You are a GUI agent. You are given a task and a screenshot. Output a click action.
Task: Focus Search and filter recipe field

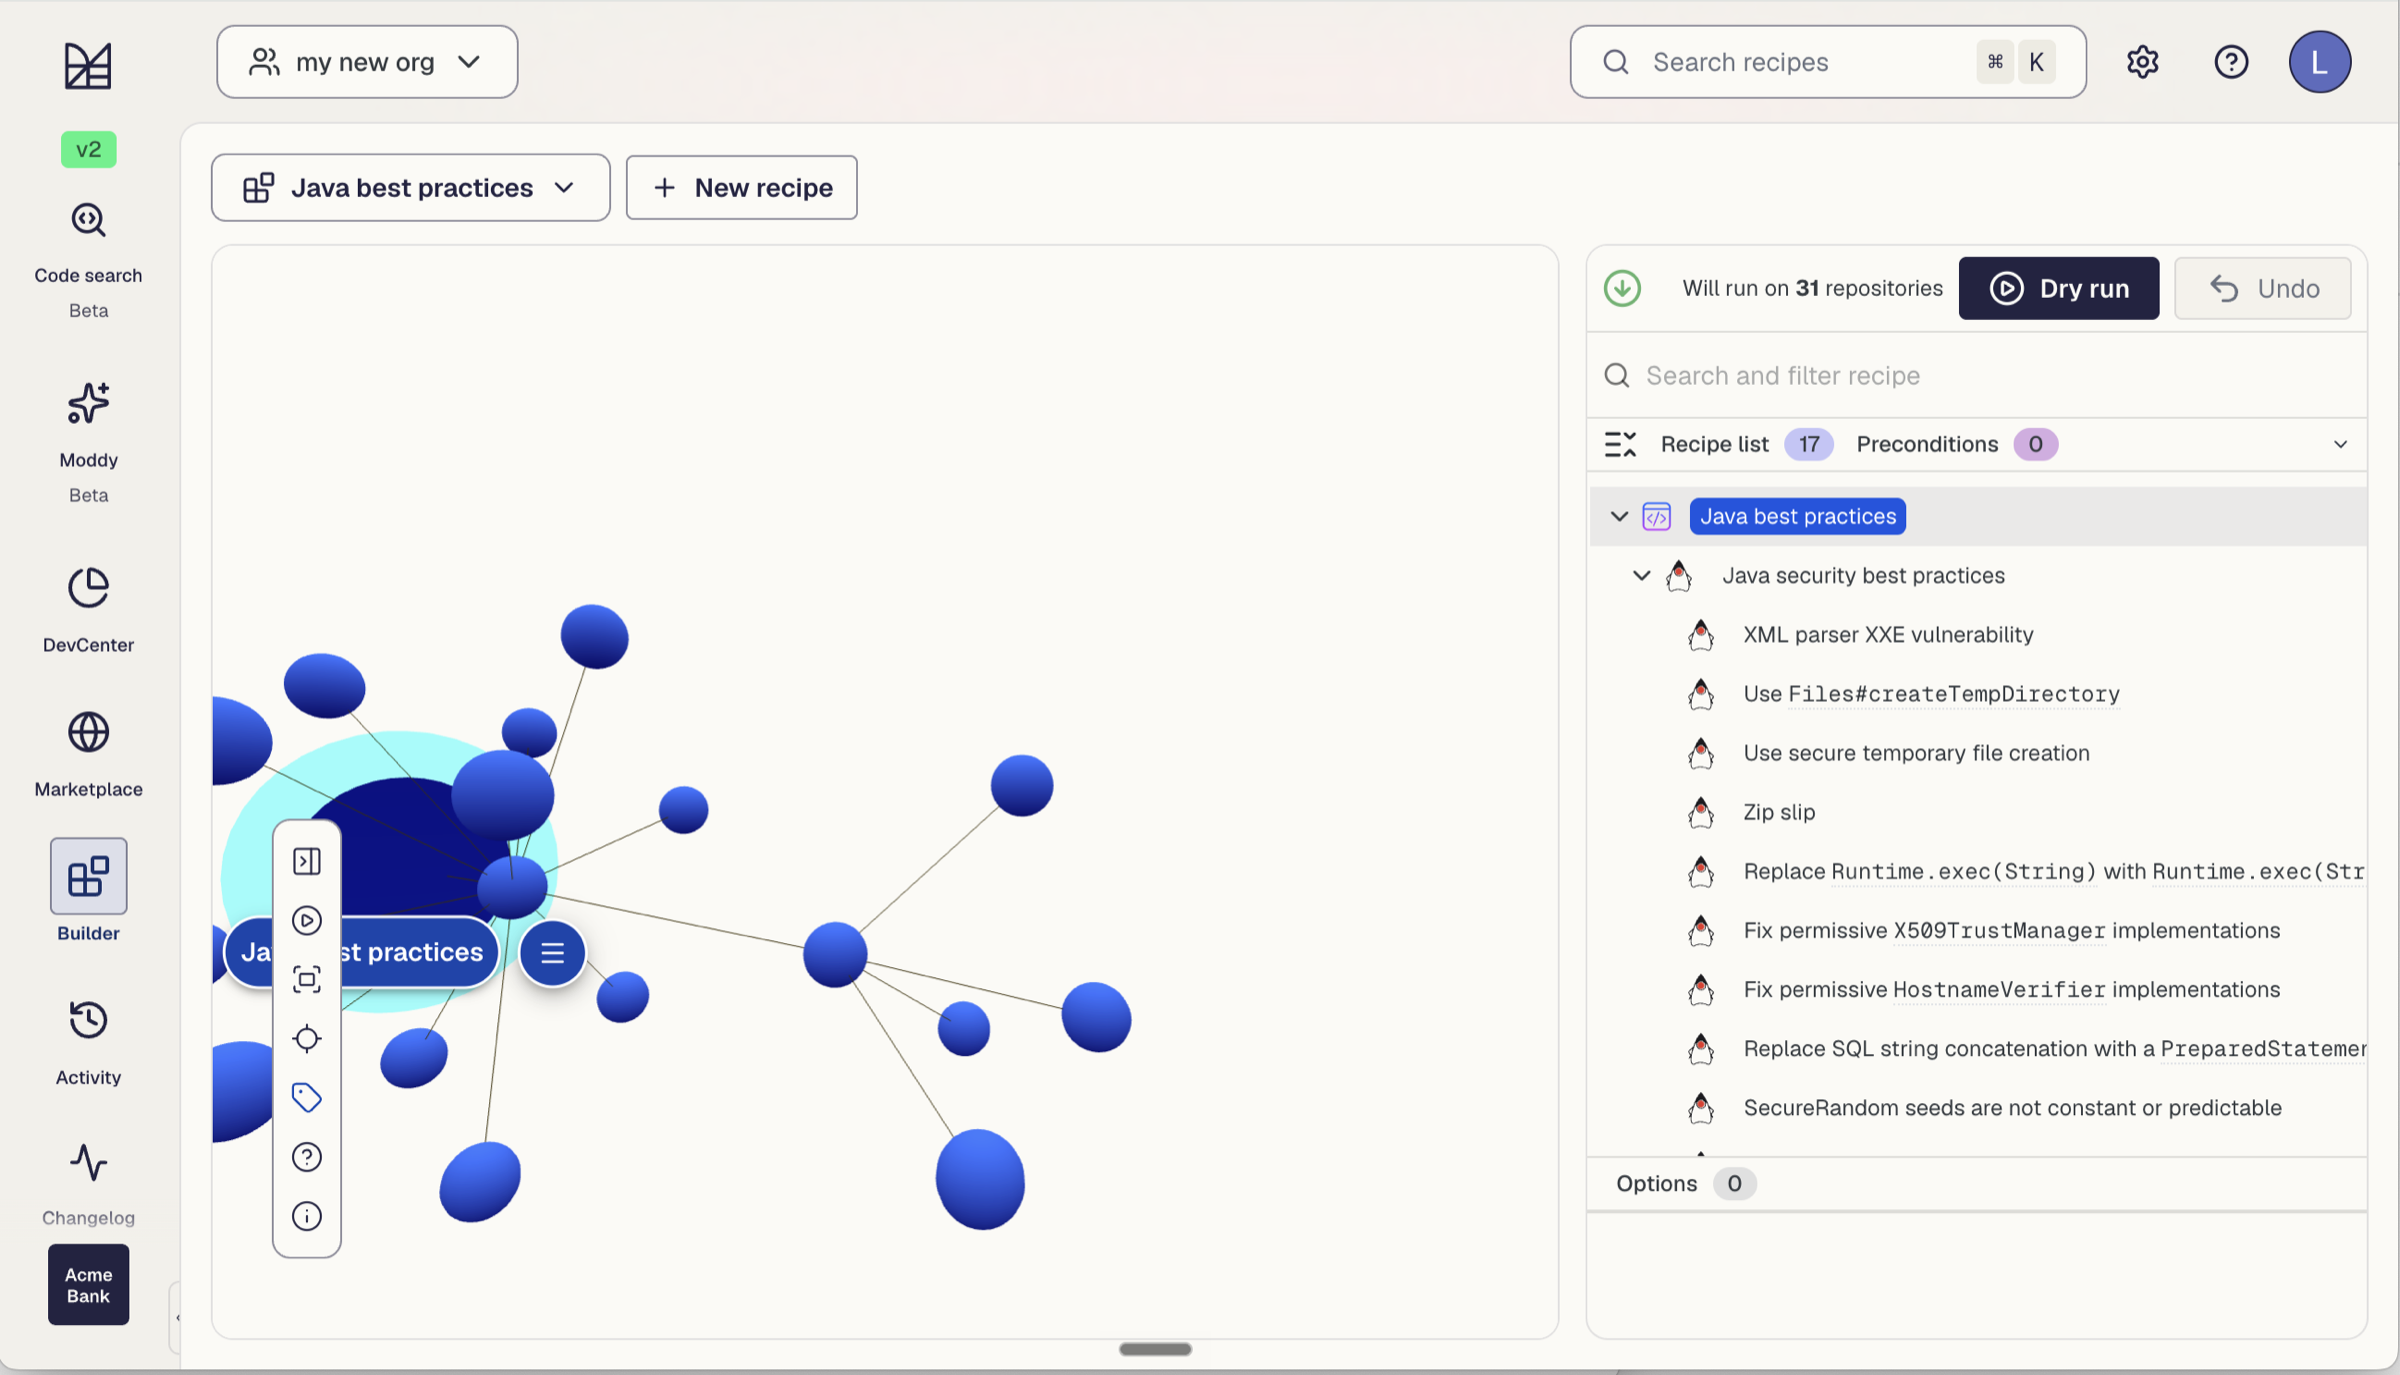(1976, 375)
